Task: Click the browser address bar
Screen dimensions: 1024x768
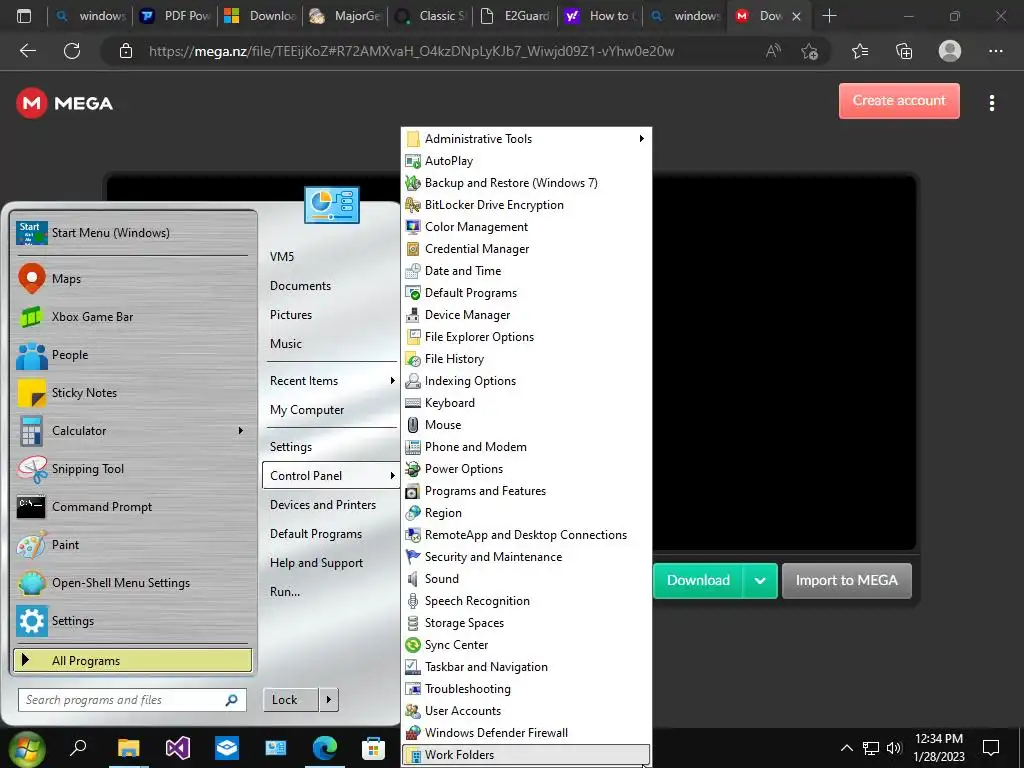Action: (411, 51)
